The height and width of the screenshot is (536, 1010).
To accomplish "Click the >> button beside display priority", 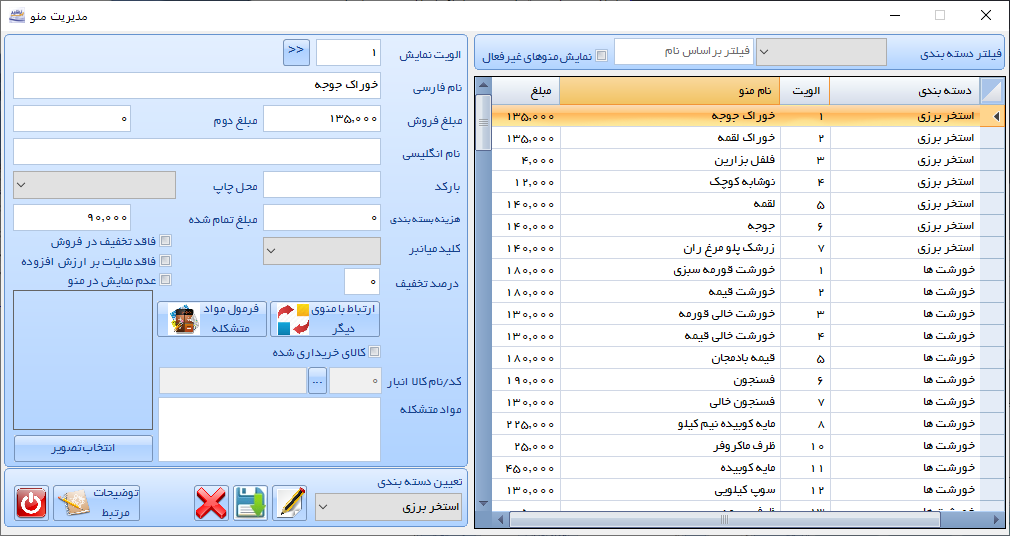I will point(296,53).
